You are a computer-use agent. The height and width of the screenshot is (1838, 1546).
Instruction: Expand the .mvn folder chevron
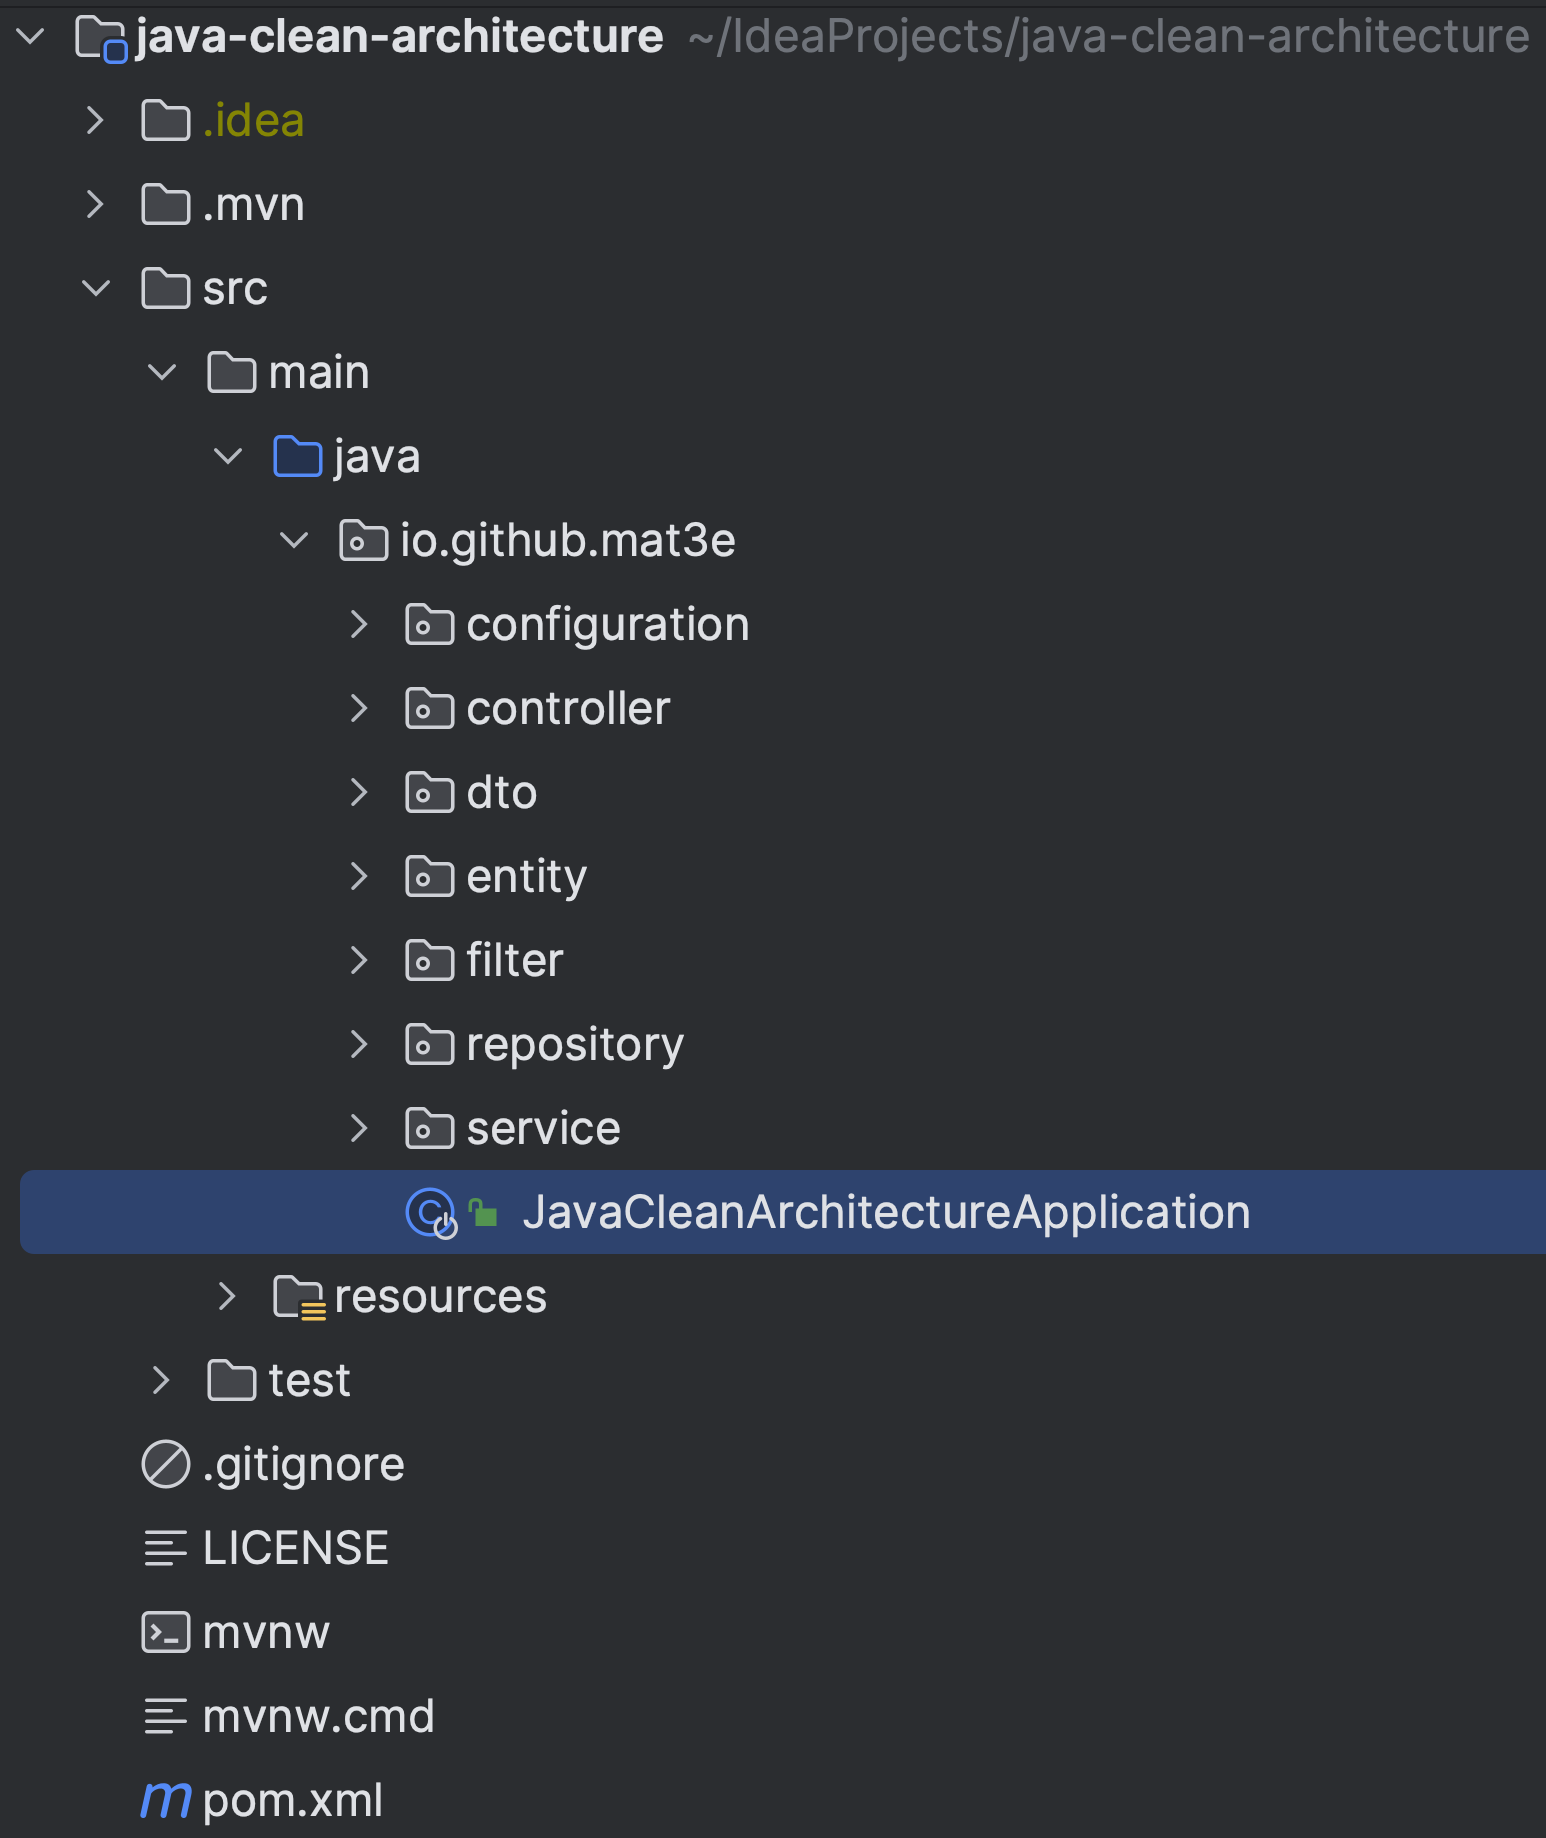[95, 205]
